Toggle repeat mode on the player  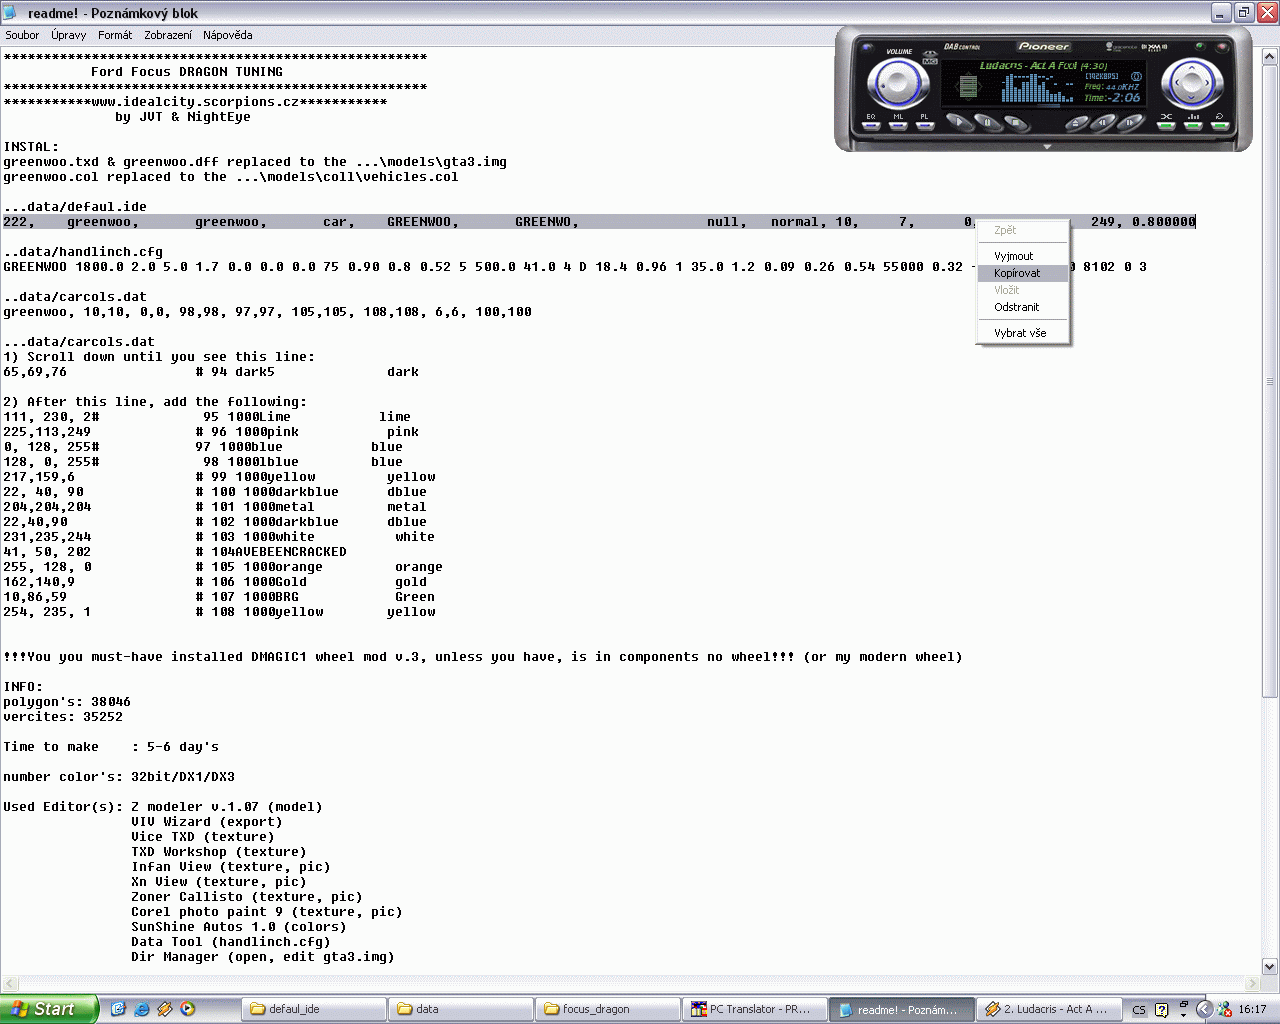click(x=1220, y=125)
